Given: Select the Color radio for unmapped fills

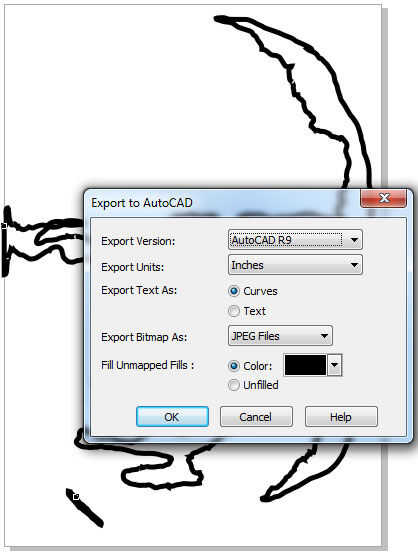Looking at the screenshot, I should 234,366.
